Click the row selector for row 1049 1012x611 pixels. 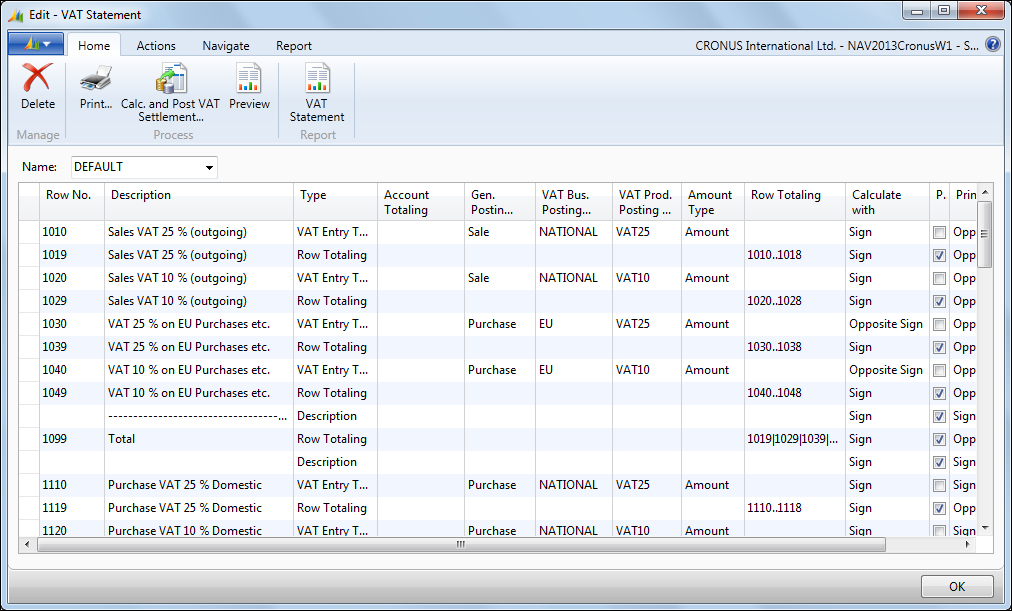point(29,394)
